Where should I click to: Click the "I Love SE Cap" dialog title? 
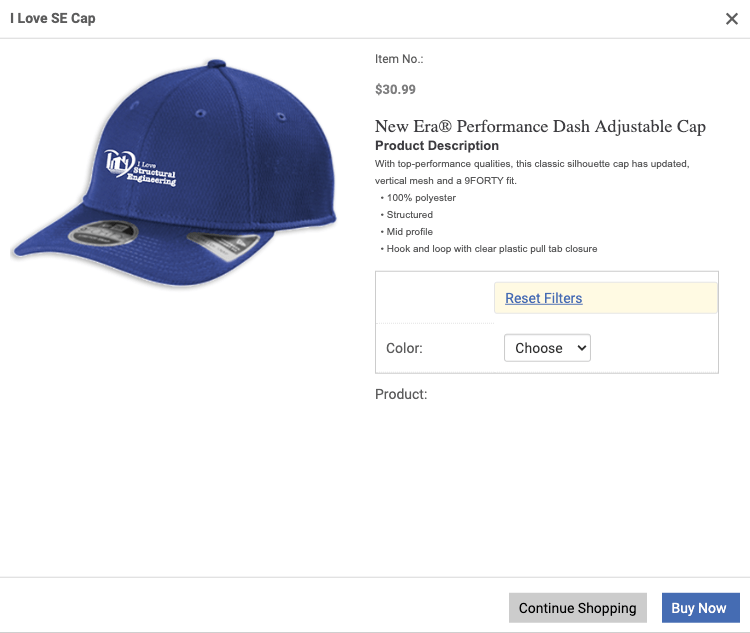[53, 19]
